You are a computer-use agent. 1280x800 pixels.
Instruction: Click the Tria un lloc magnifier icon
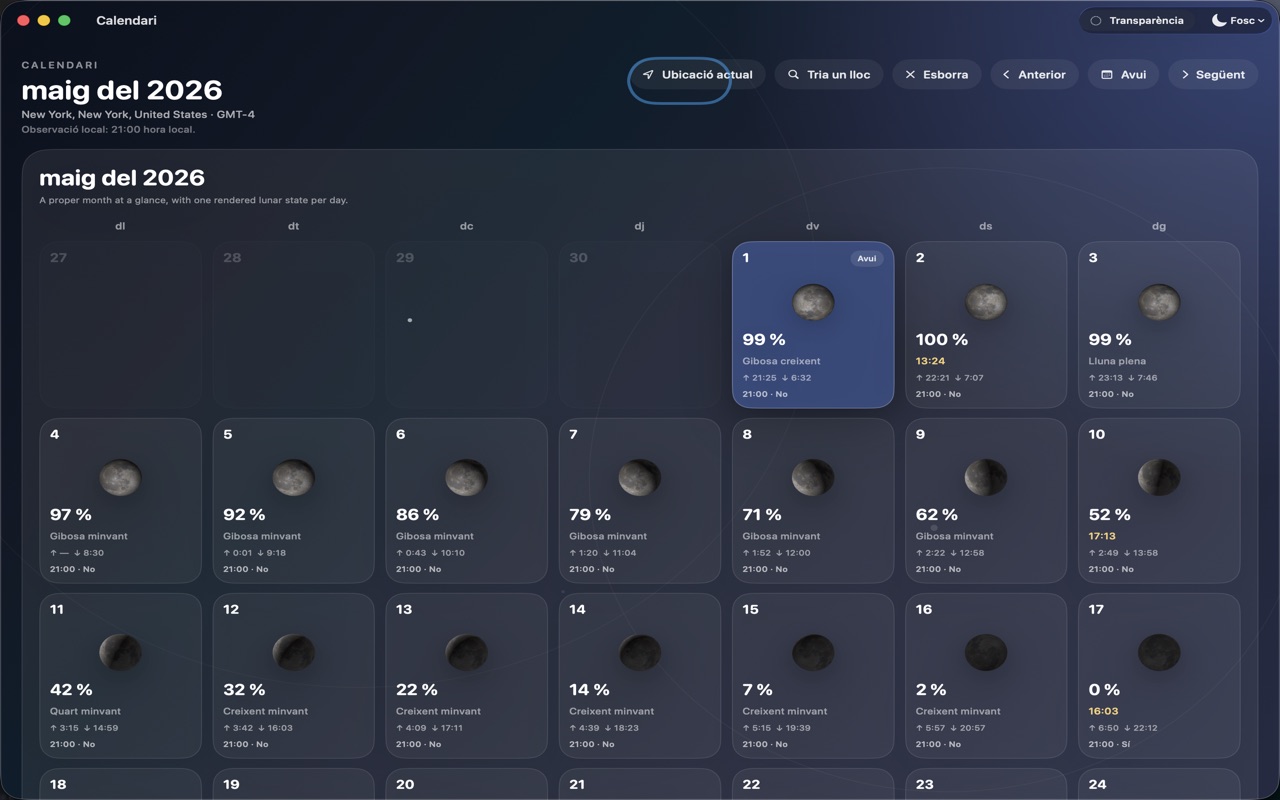click(793, 75)
